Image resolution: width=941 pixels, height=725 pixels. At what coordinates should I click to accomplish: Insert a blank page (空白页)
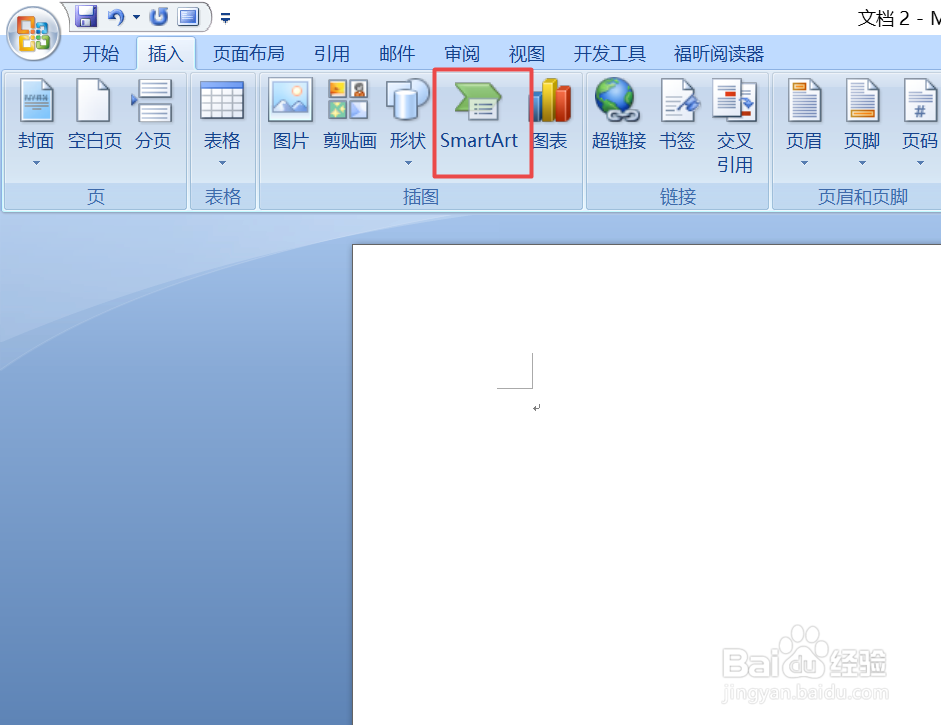tap(94, 115)
